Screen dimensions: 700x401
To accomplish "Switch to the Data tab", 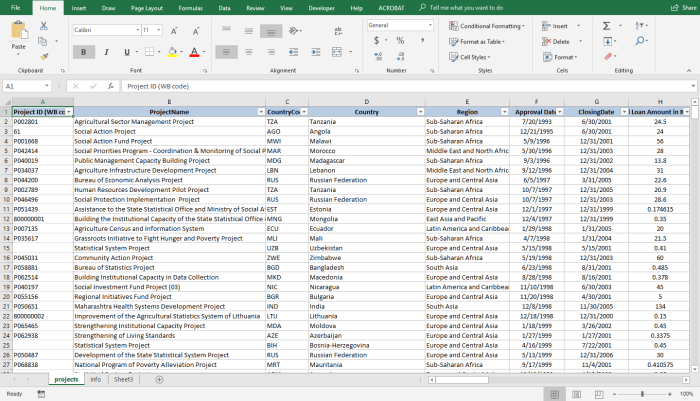I will click(225, 8).
